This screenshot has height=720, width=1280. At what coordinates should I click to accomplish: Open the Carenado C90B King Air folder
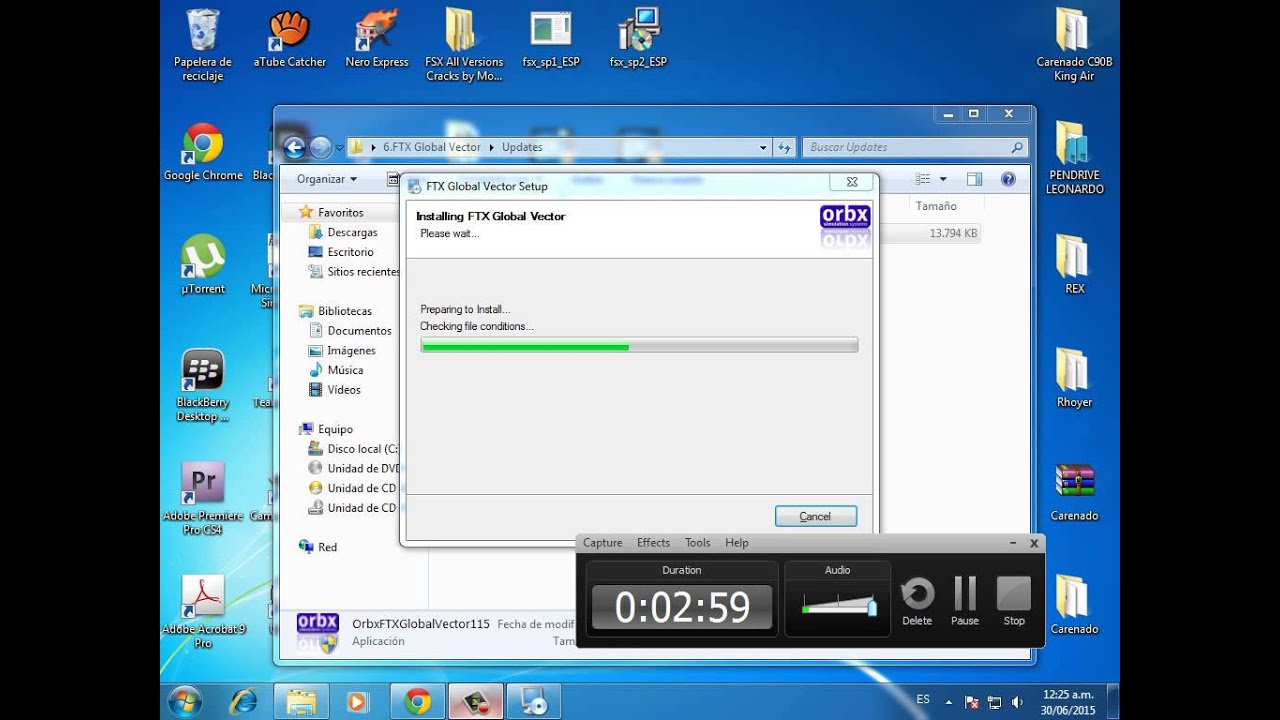(1074, 45)
